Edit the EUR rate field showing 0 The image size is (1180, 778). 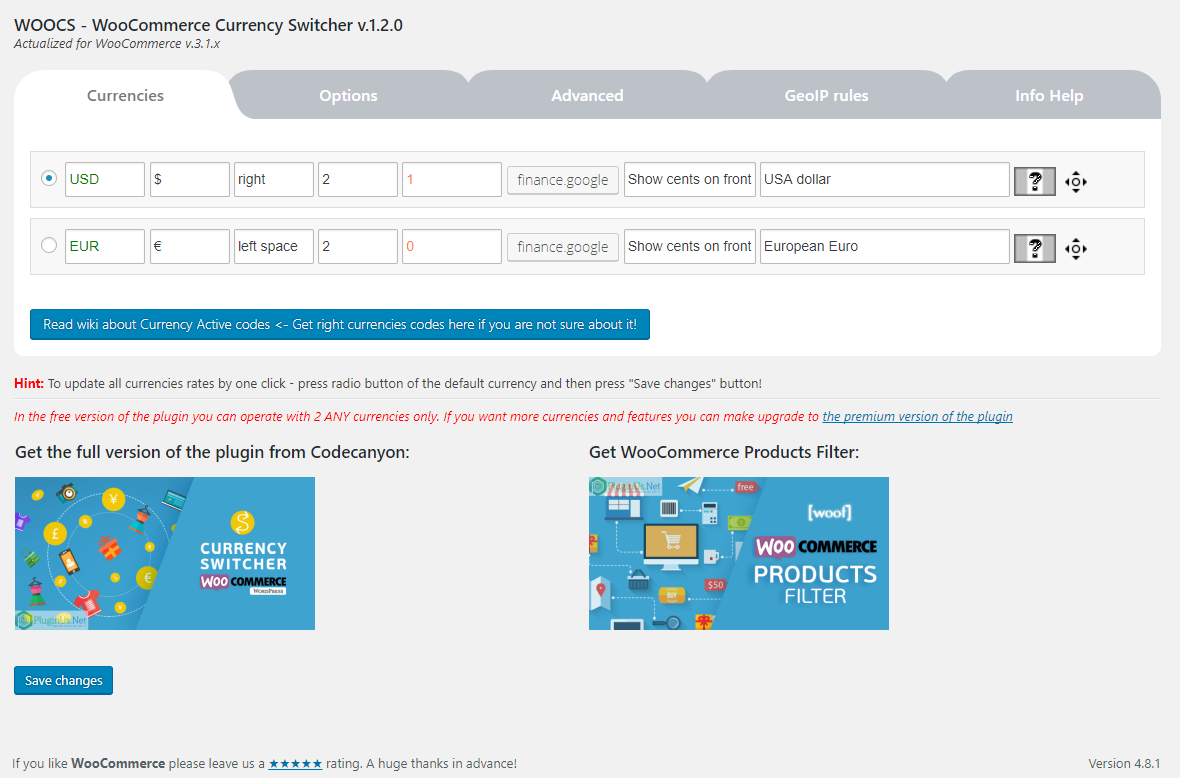tap(452, 246)
